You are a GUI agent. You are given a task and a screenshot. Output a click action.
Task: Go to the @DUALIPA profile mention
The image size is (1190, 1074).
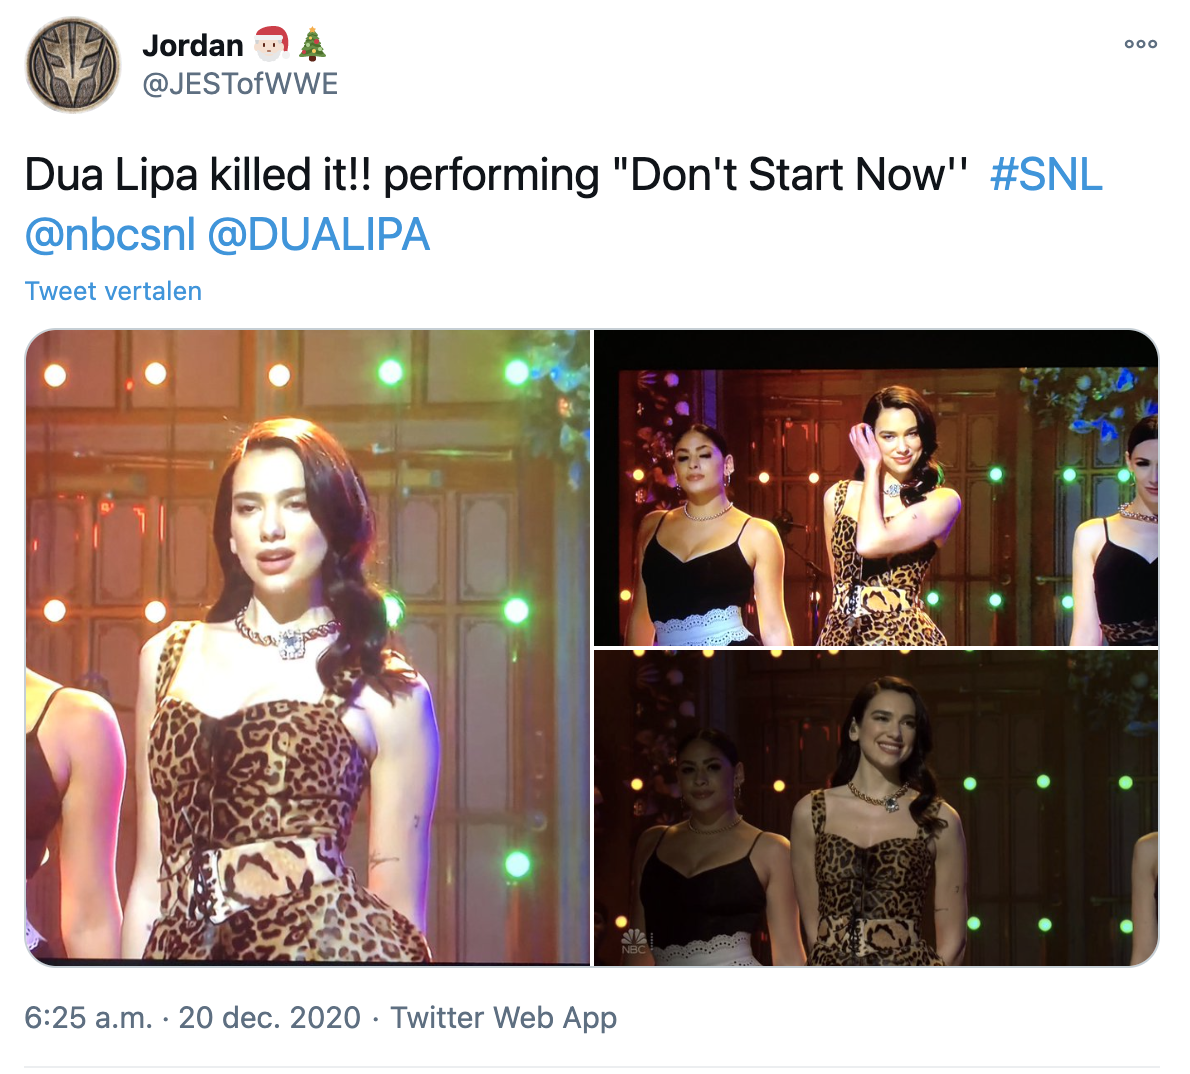click(318, 235)
